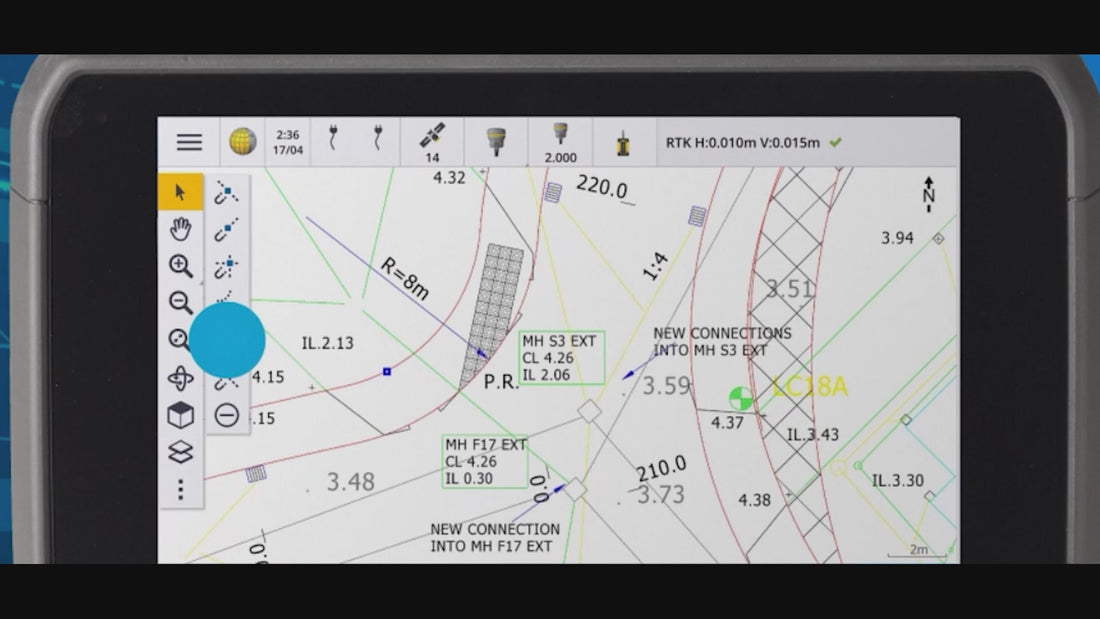Toggle the topmost snap-to tool
Screen dimensions: 1100x619
(x=227, y=192)
